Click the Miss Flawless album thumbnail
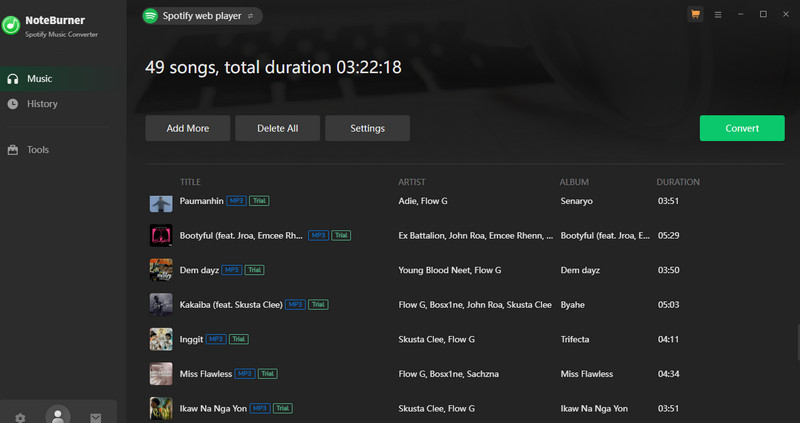 click(161, 374)
